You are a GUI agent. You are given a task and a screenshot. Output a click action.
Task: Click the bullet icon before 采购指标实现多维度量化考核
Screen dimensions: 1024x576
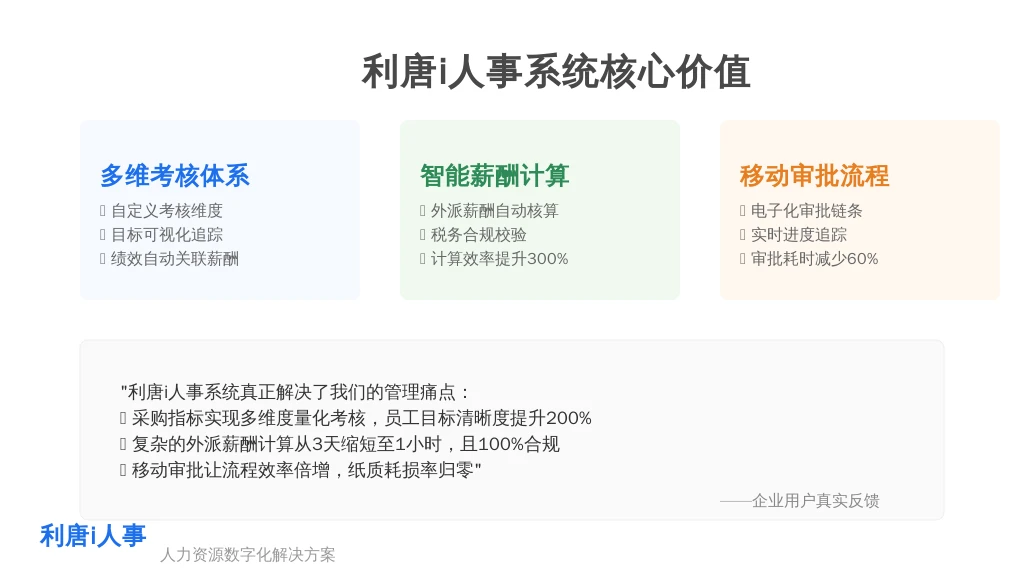pos(123,418)
